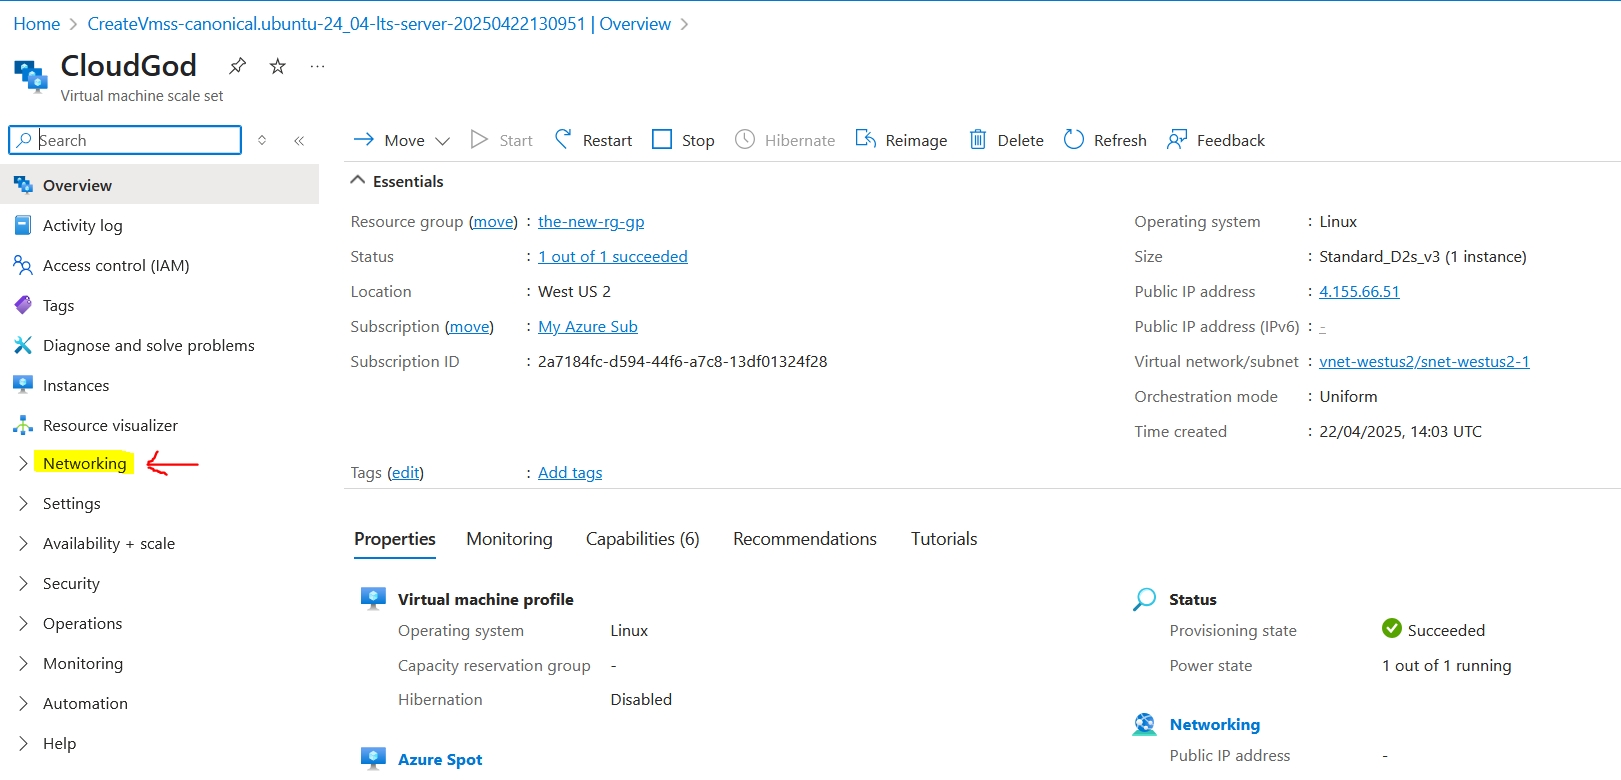This screenshot has height=780, width=1621.
Task: Click the Stop square icon
Action: [662, 139]
